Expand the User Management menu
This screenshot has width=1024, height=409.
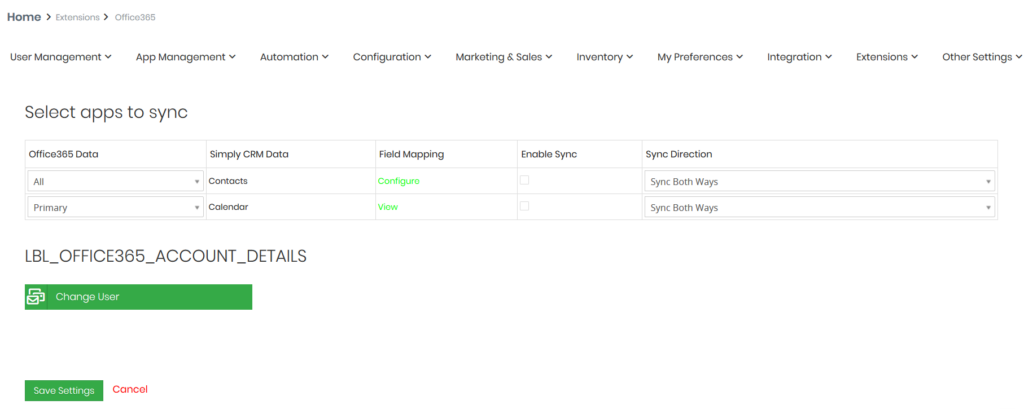coord(61,57)
